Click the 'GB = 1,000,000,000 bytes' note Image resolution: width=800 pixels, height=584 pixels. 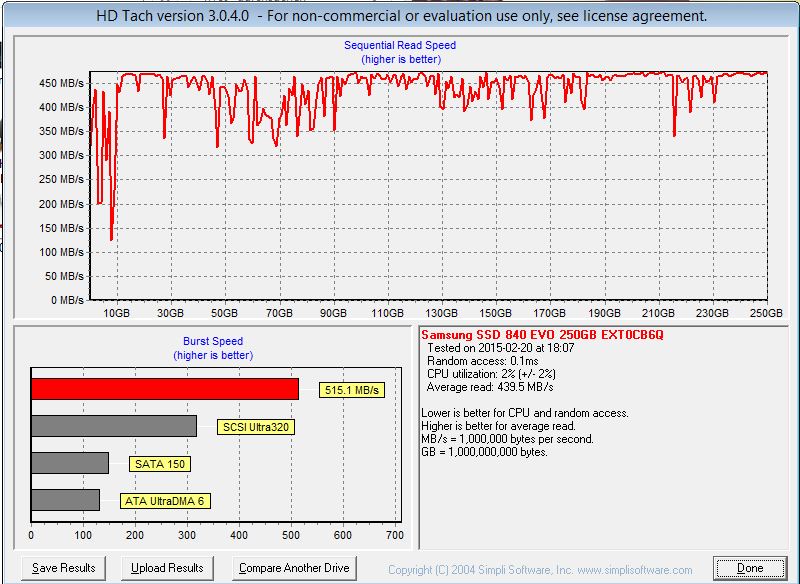pyautogui.click(x=484, y=452)
